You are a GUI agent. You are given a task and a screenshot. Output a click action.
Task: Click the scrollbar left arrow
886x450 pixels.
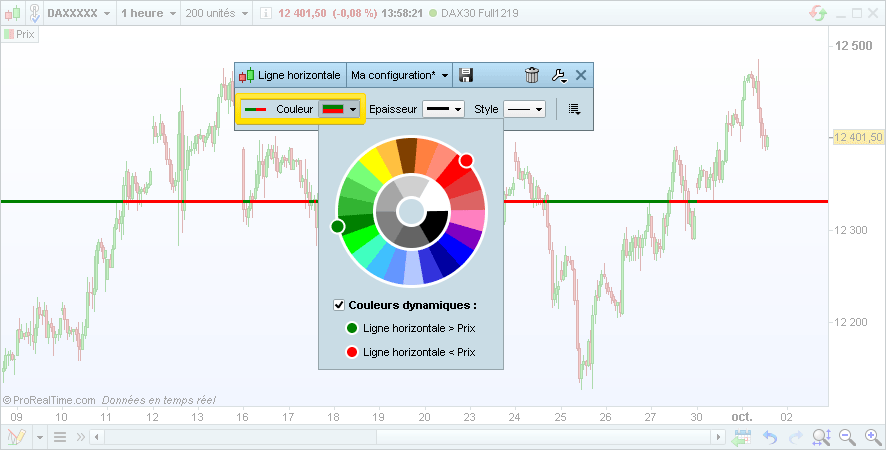[x=97, y=437]
